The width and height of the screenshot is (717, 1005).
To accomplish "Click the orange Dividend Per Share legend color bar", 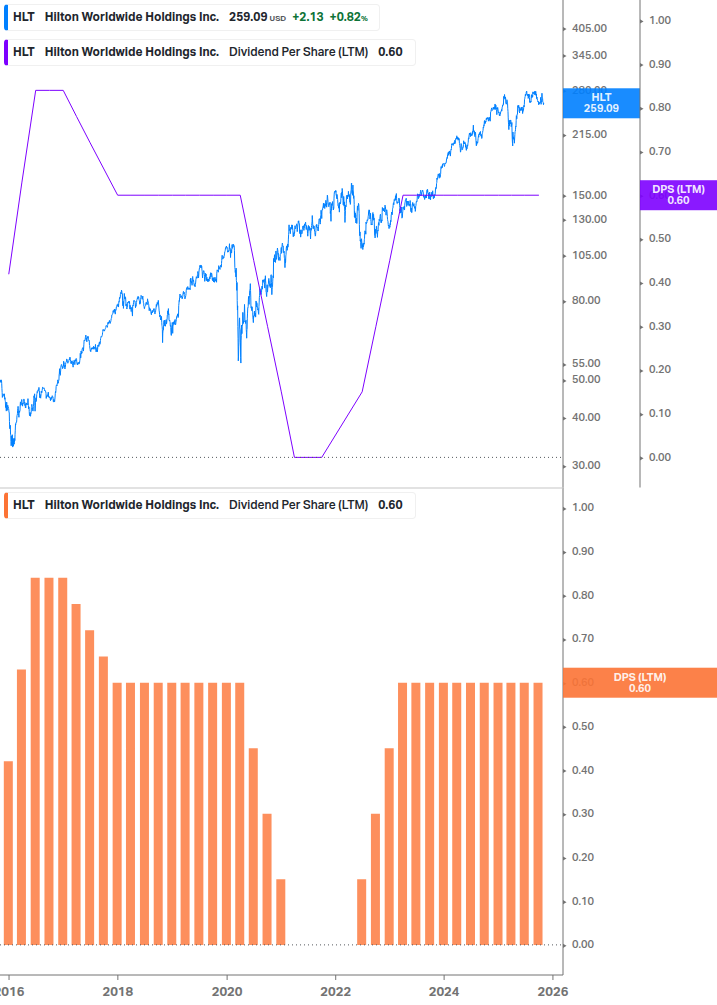I will (6, 505).
